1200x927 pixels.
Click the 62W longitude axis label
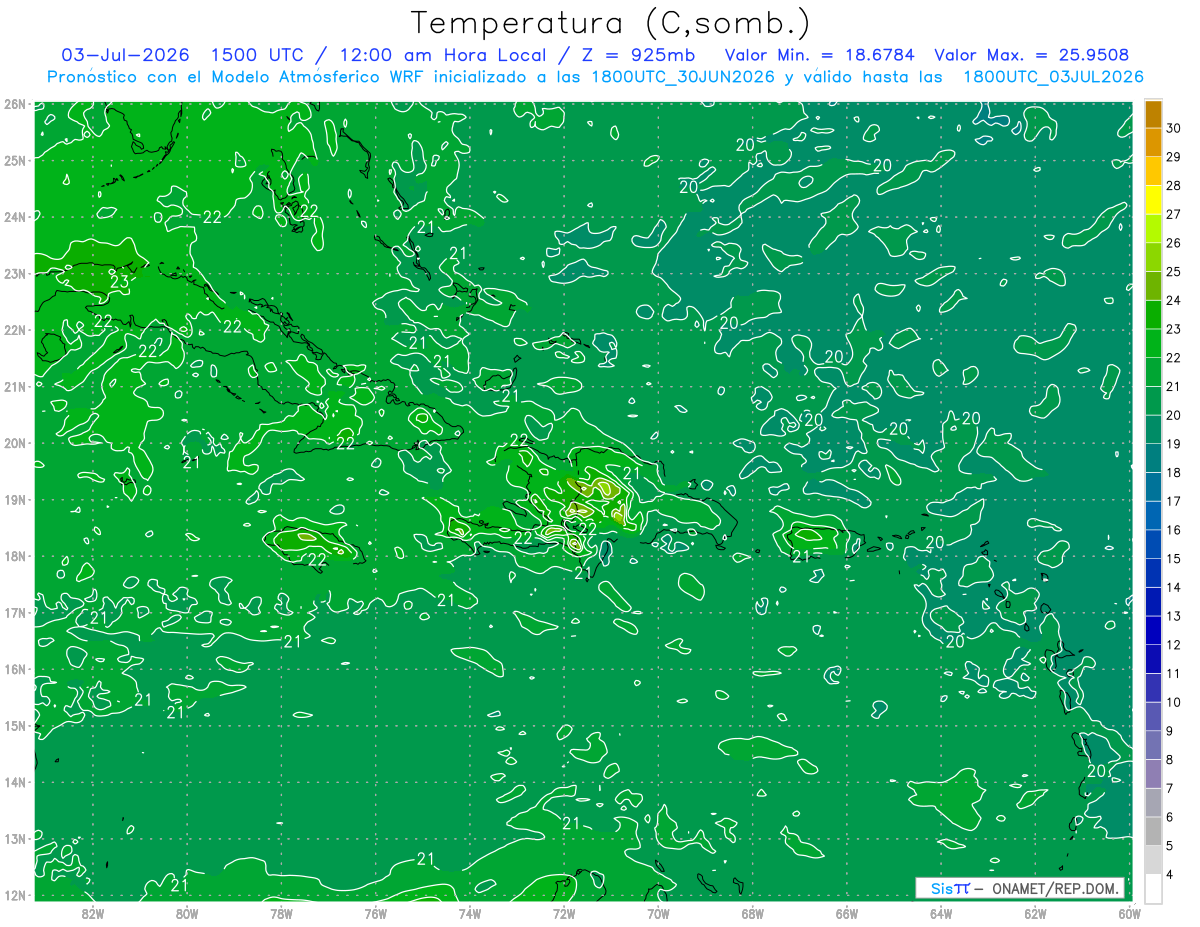(x=1035, y=913)
